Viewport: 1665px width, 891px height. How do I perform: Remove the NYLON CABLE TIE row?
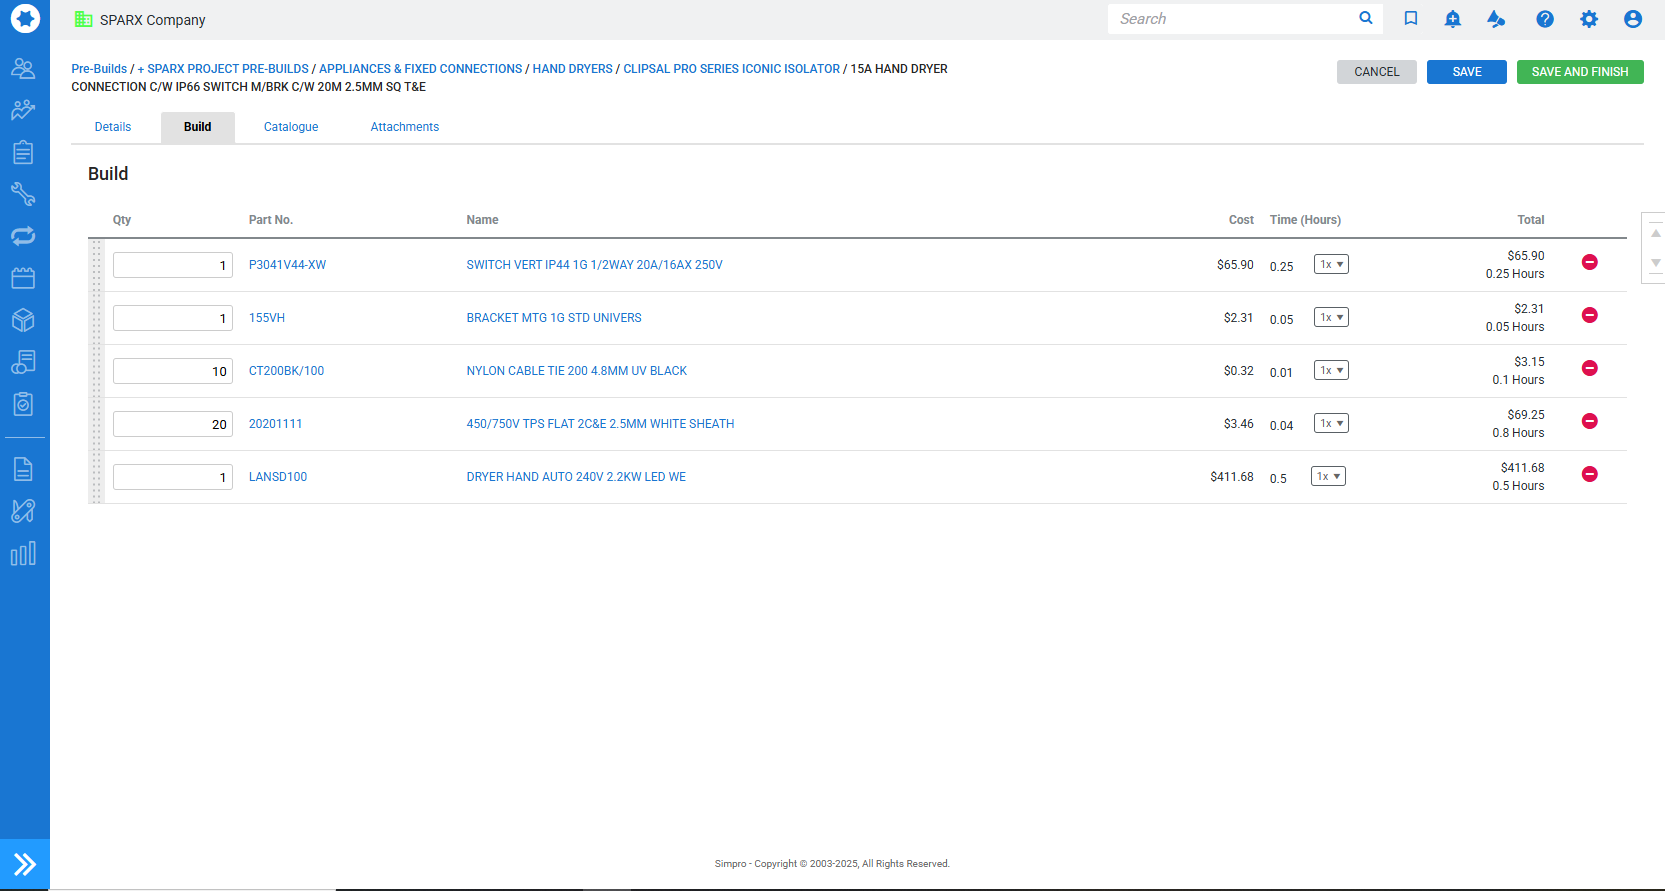[x=1589, y=368]
